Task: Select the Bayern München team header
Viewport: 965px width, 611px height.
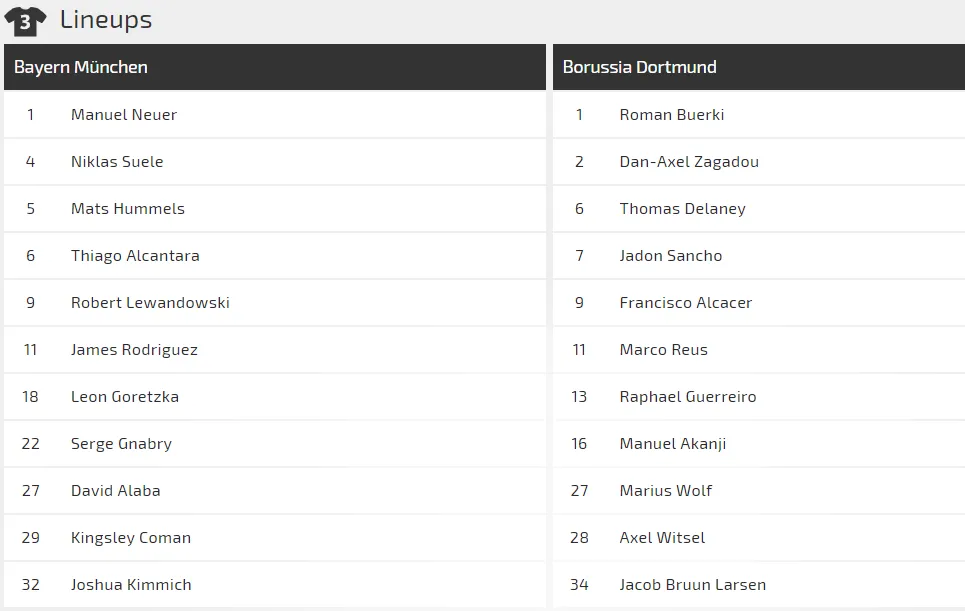Action: coord(81,67)
